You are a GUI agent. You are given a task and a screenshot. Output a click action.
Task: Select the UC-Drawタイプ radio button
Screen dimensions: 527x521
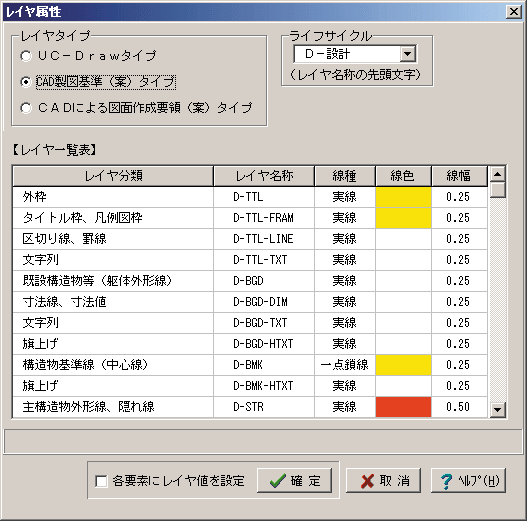[26, 56]
